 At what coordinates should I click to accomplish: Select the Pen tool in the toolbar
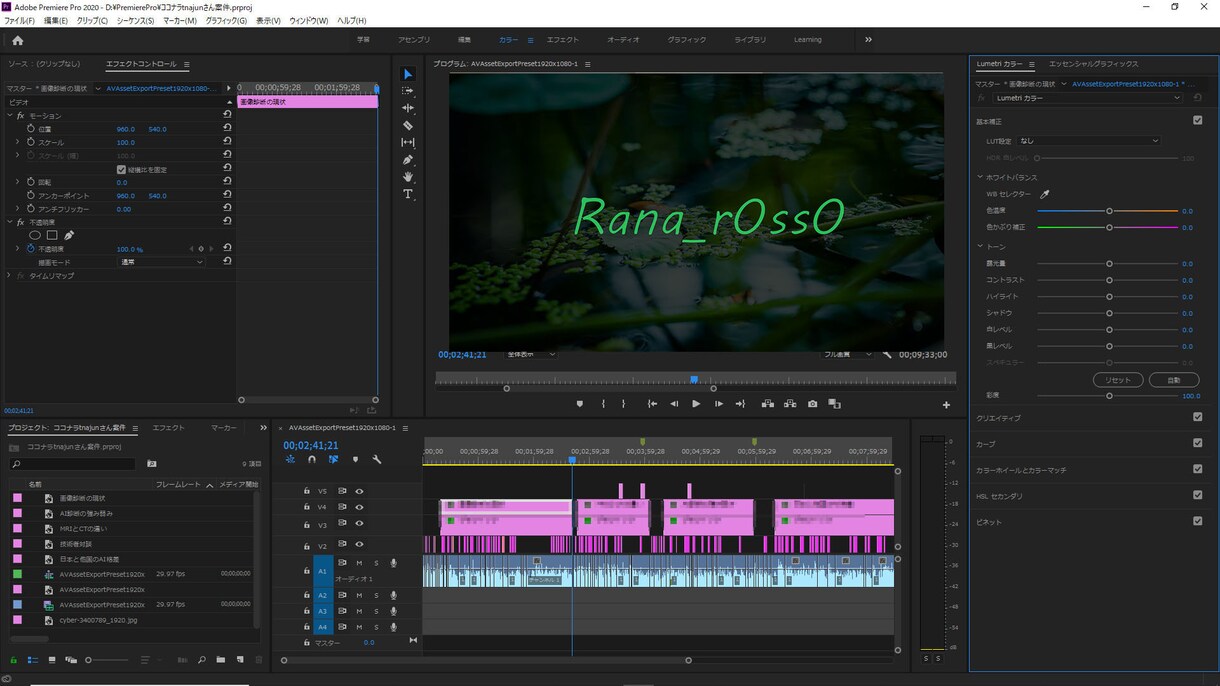point(408,160)
